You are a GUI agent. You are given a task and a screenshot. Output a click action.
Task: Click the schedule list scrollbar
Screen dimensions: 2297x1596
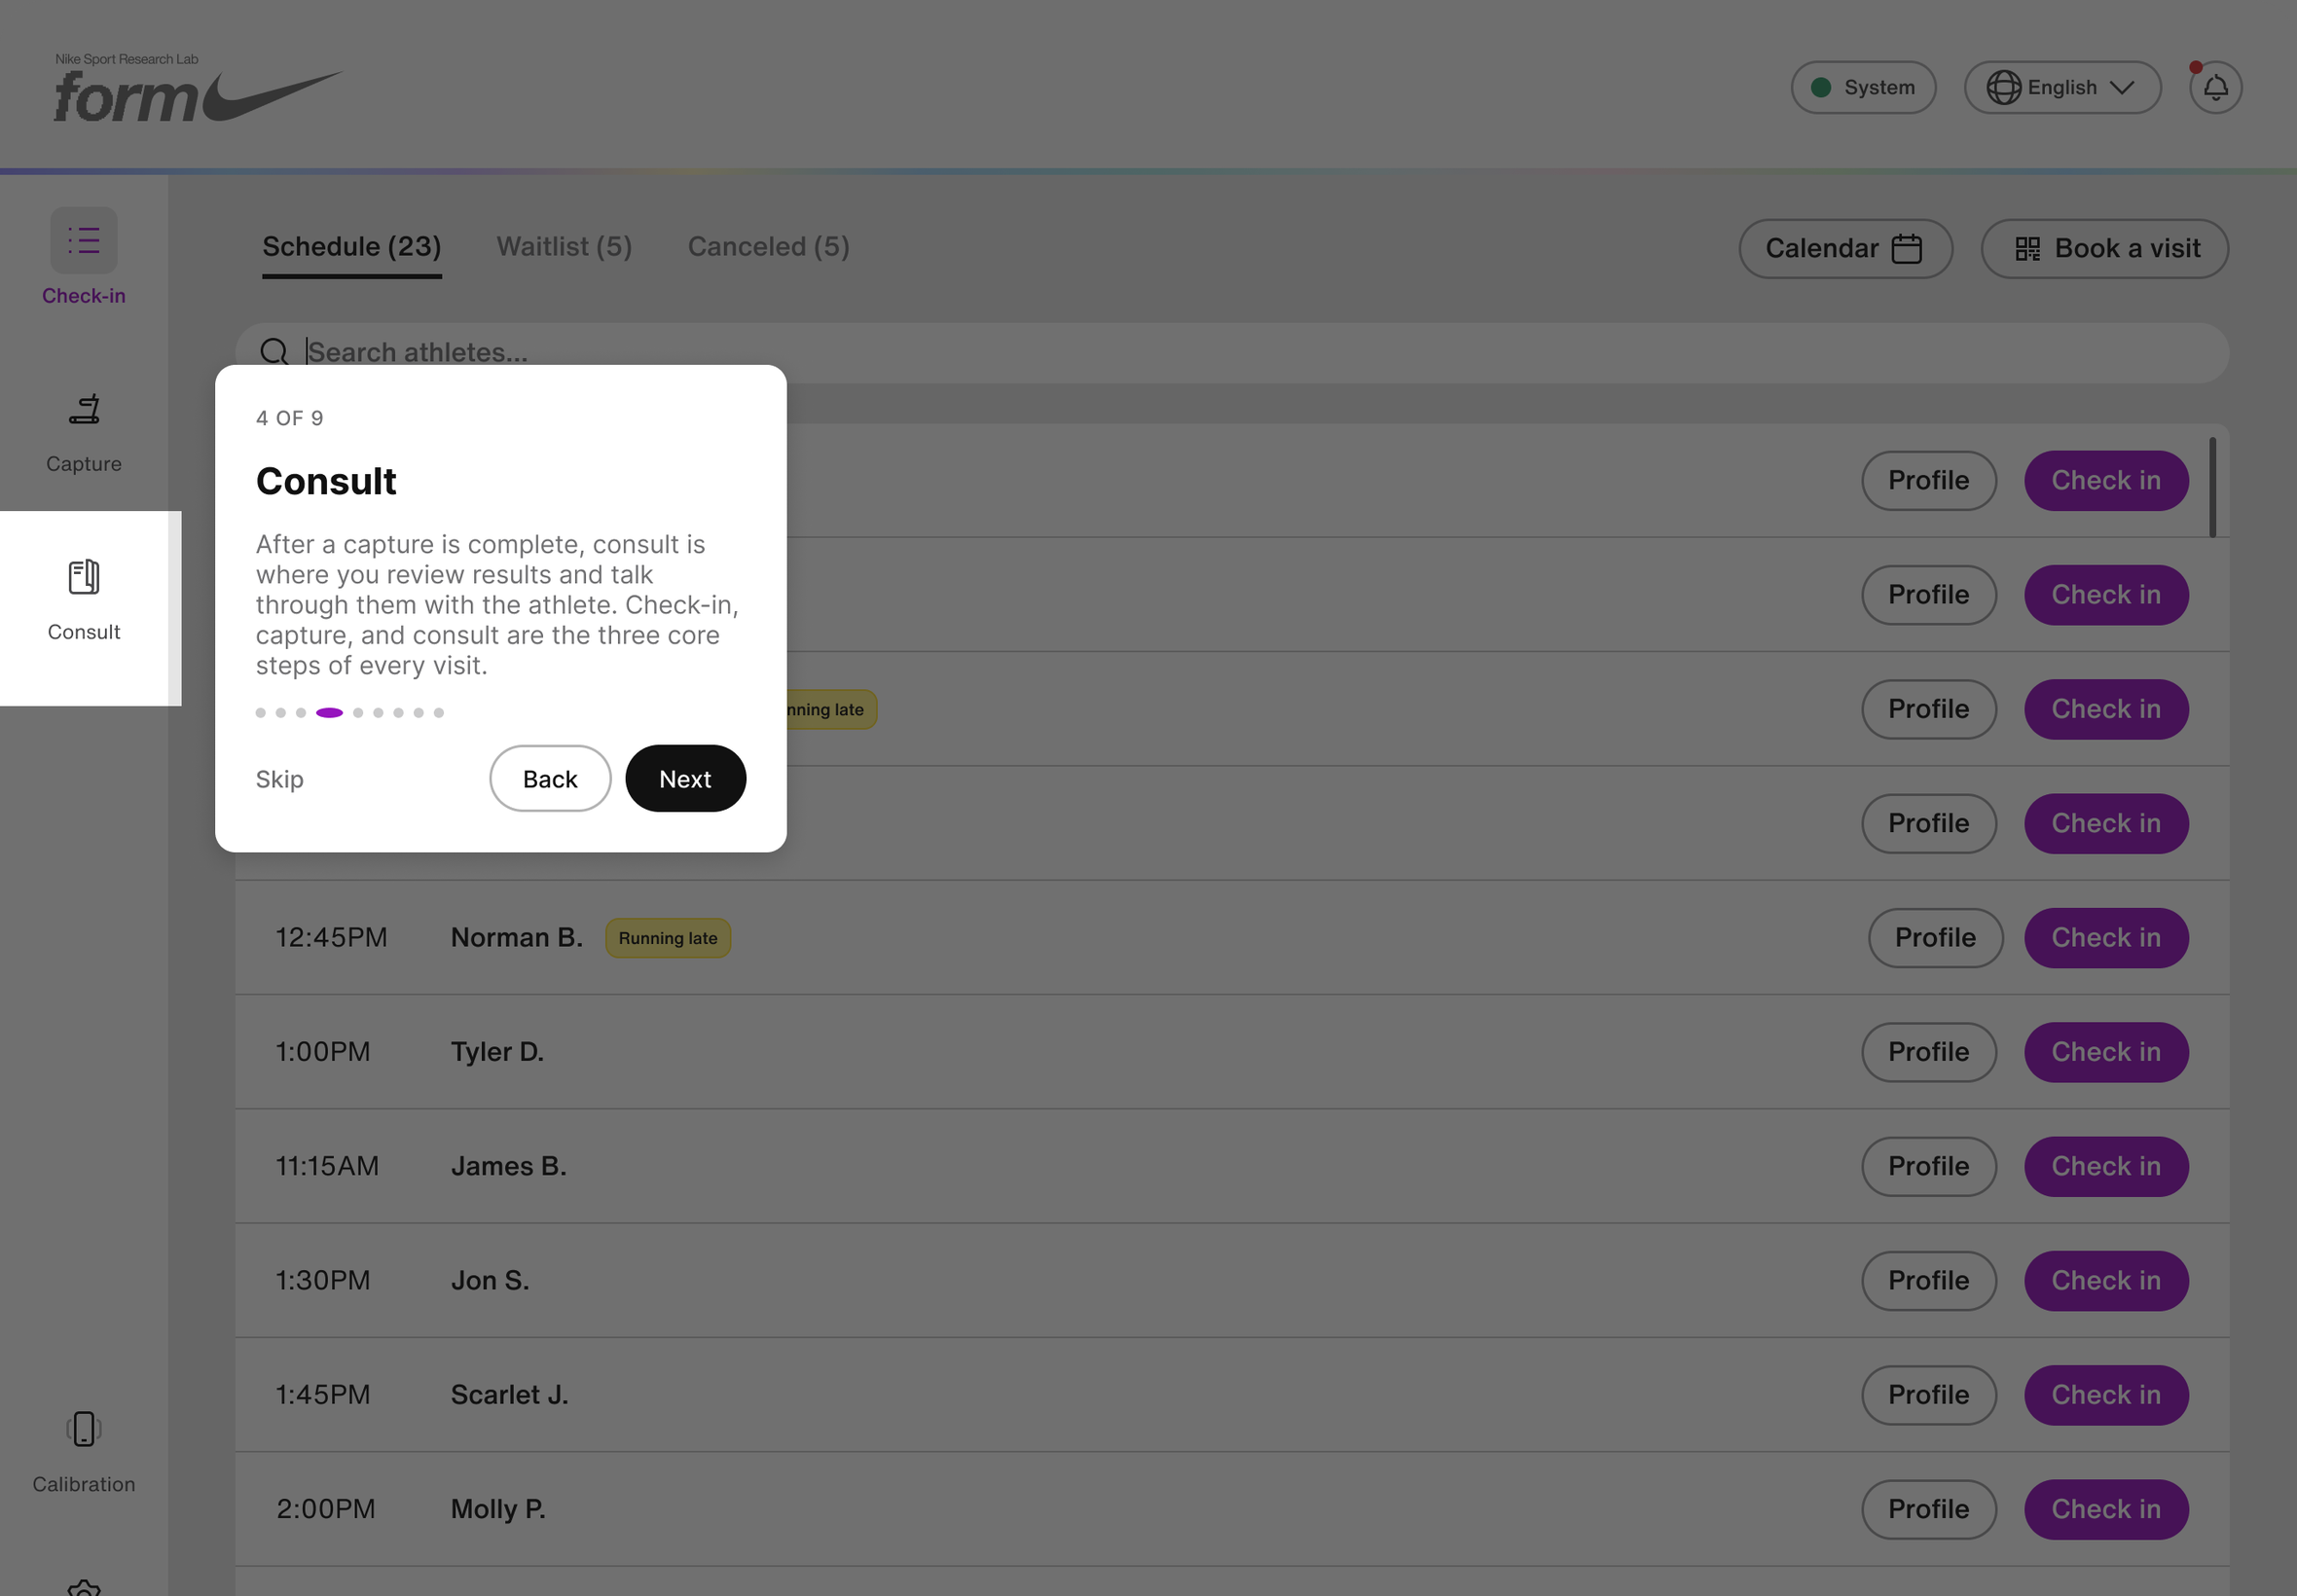2212,486
